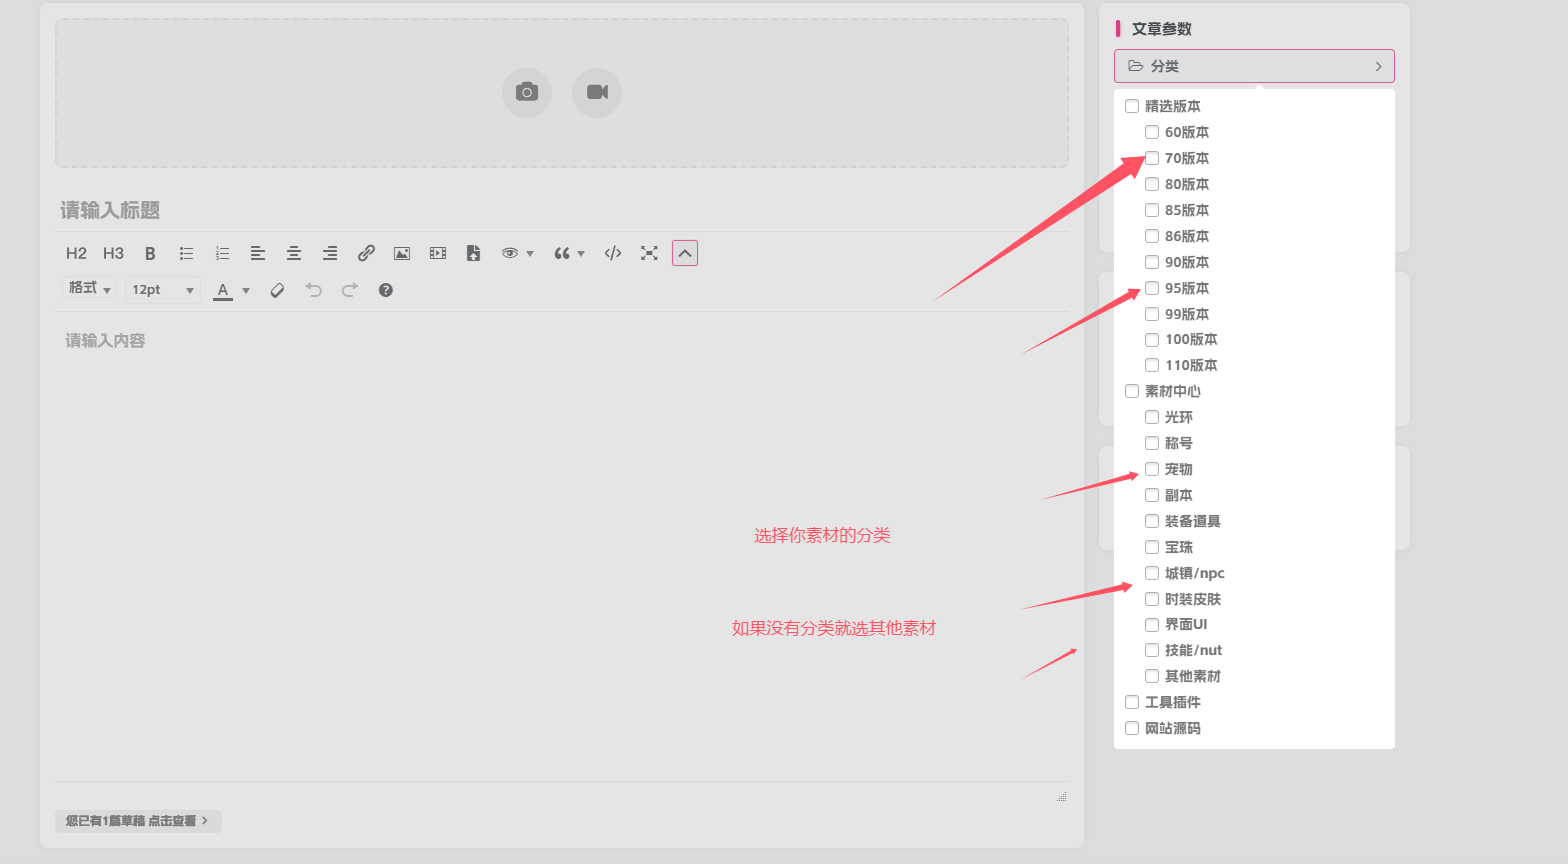Check the 时装皮肤 checkbox
1568x864 pixels.
click(1152, 599)
